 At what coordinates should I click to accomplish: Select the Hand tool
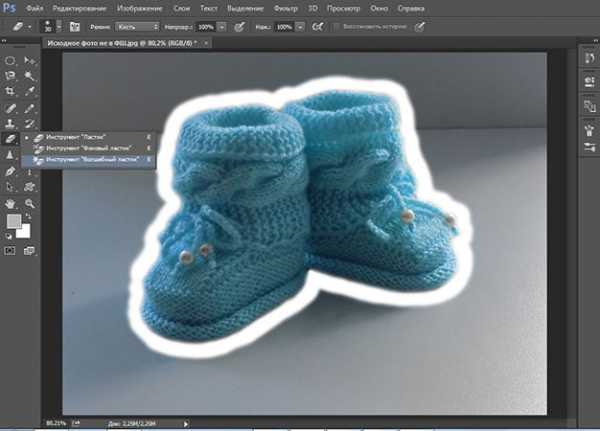tap(11, 203)
